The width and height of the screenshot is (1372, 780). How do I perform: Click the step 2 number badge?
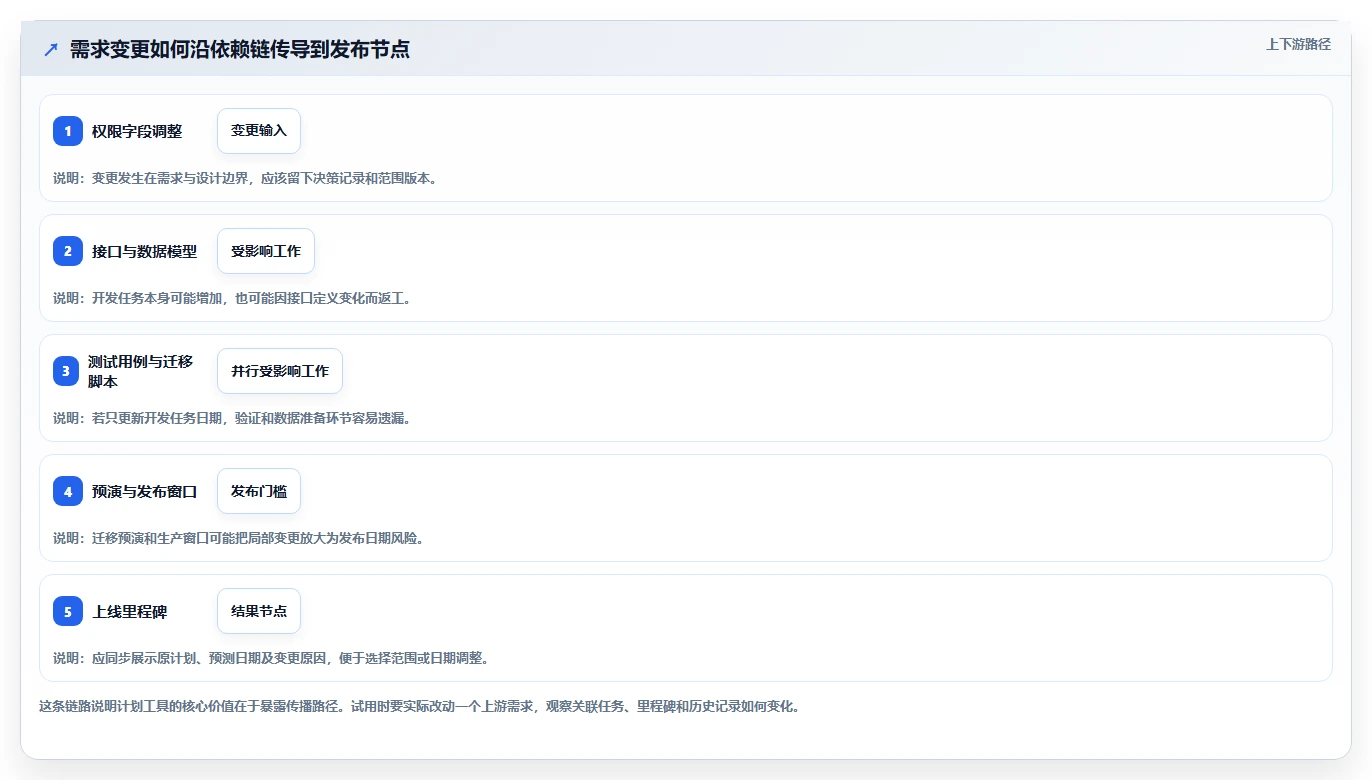[68, 251]
